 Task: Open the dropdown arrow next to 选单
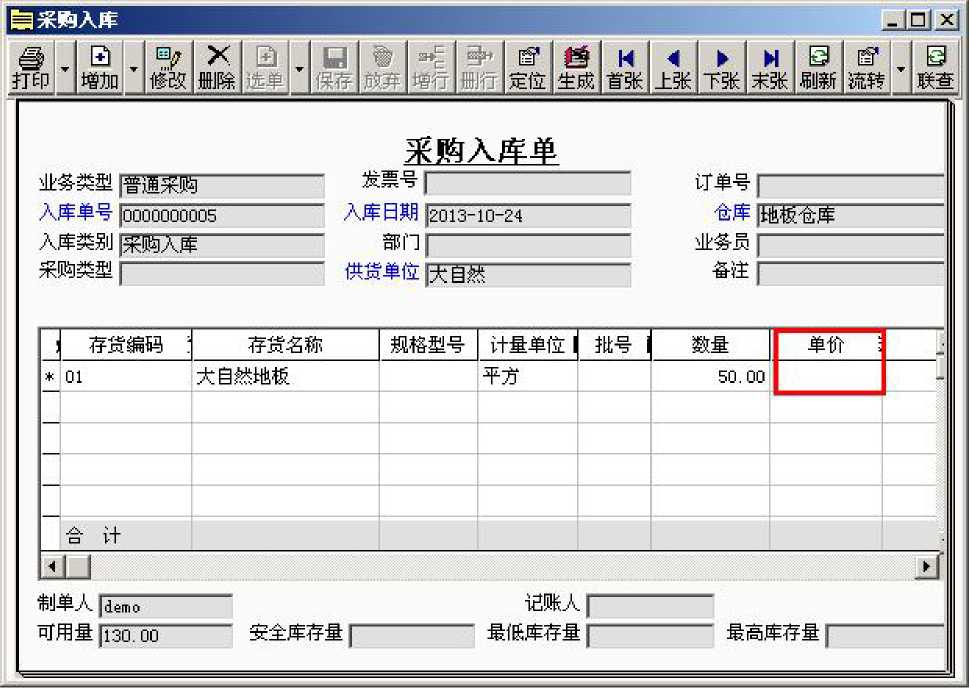point(300,67)
